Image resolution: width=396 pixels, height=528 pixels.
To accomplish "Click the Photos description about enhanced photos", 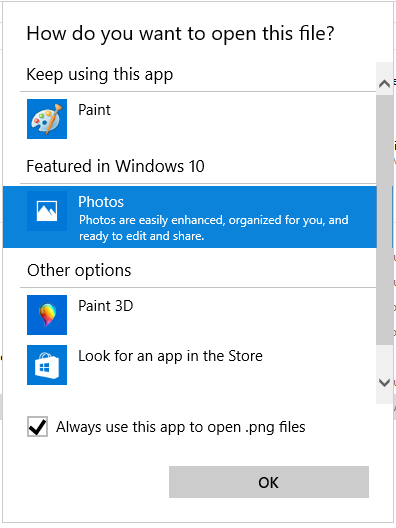I will tap(213, 228).
